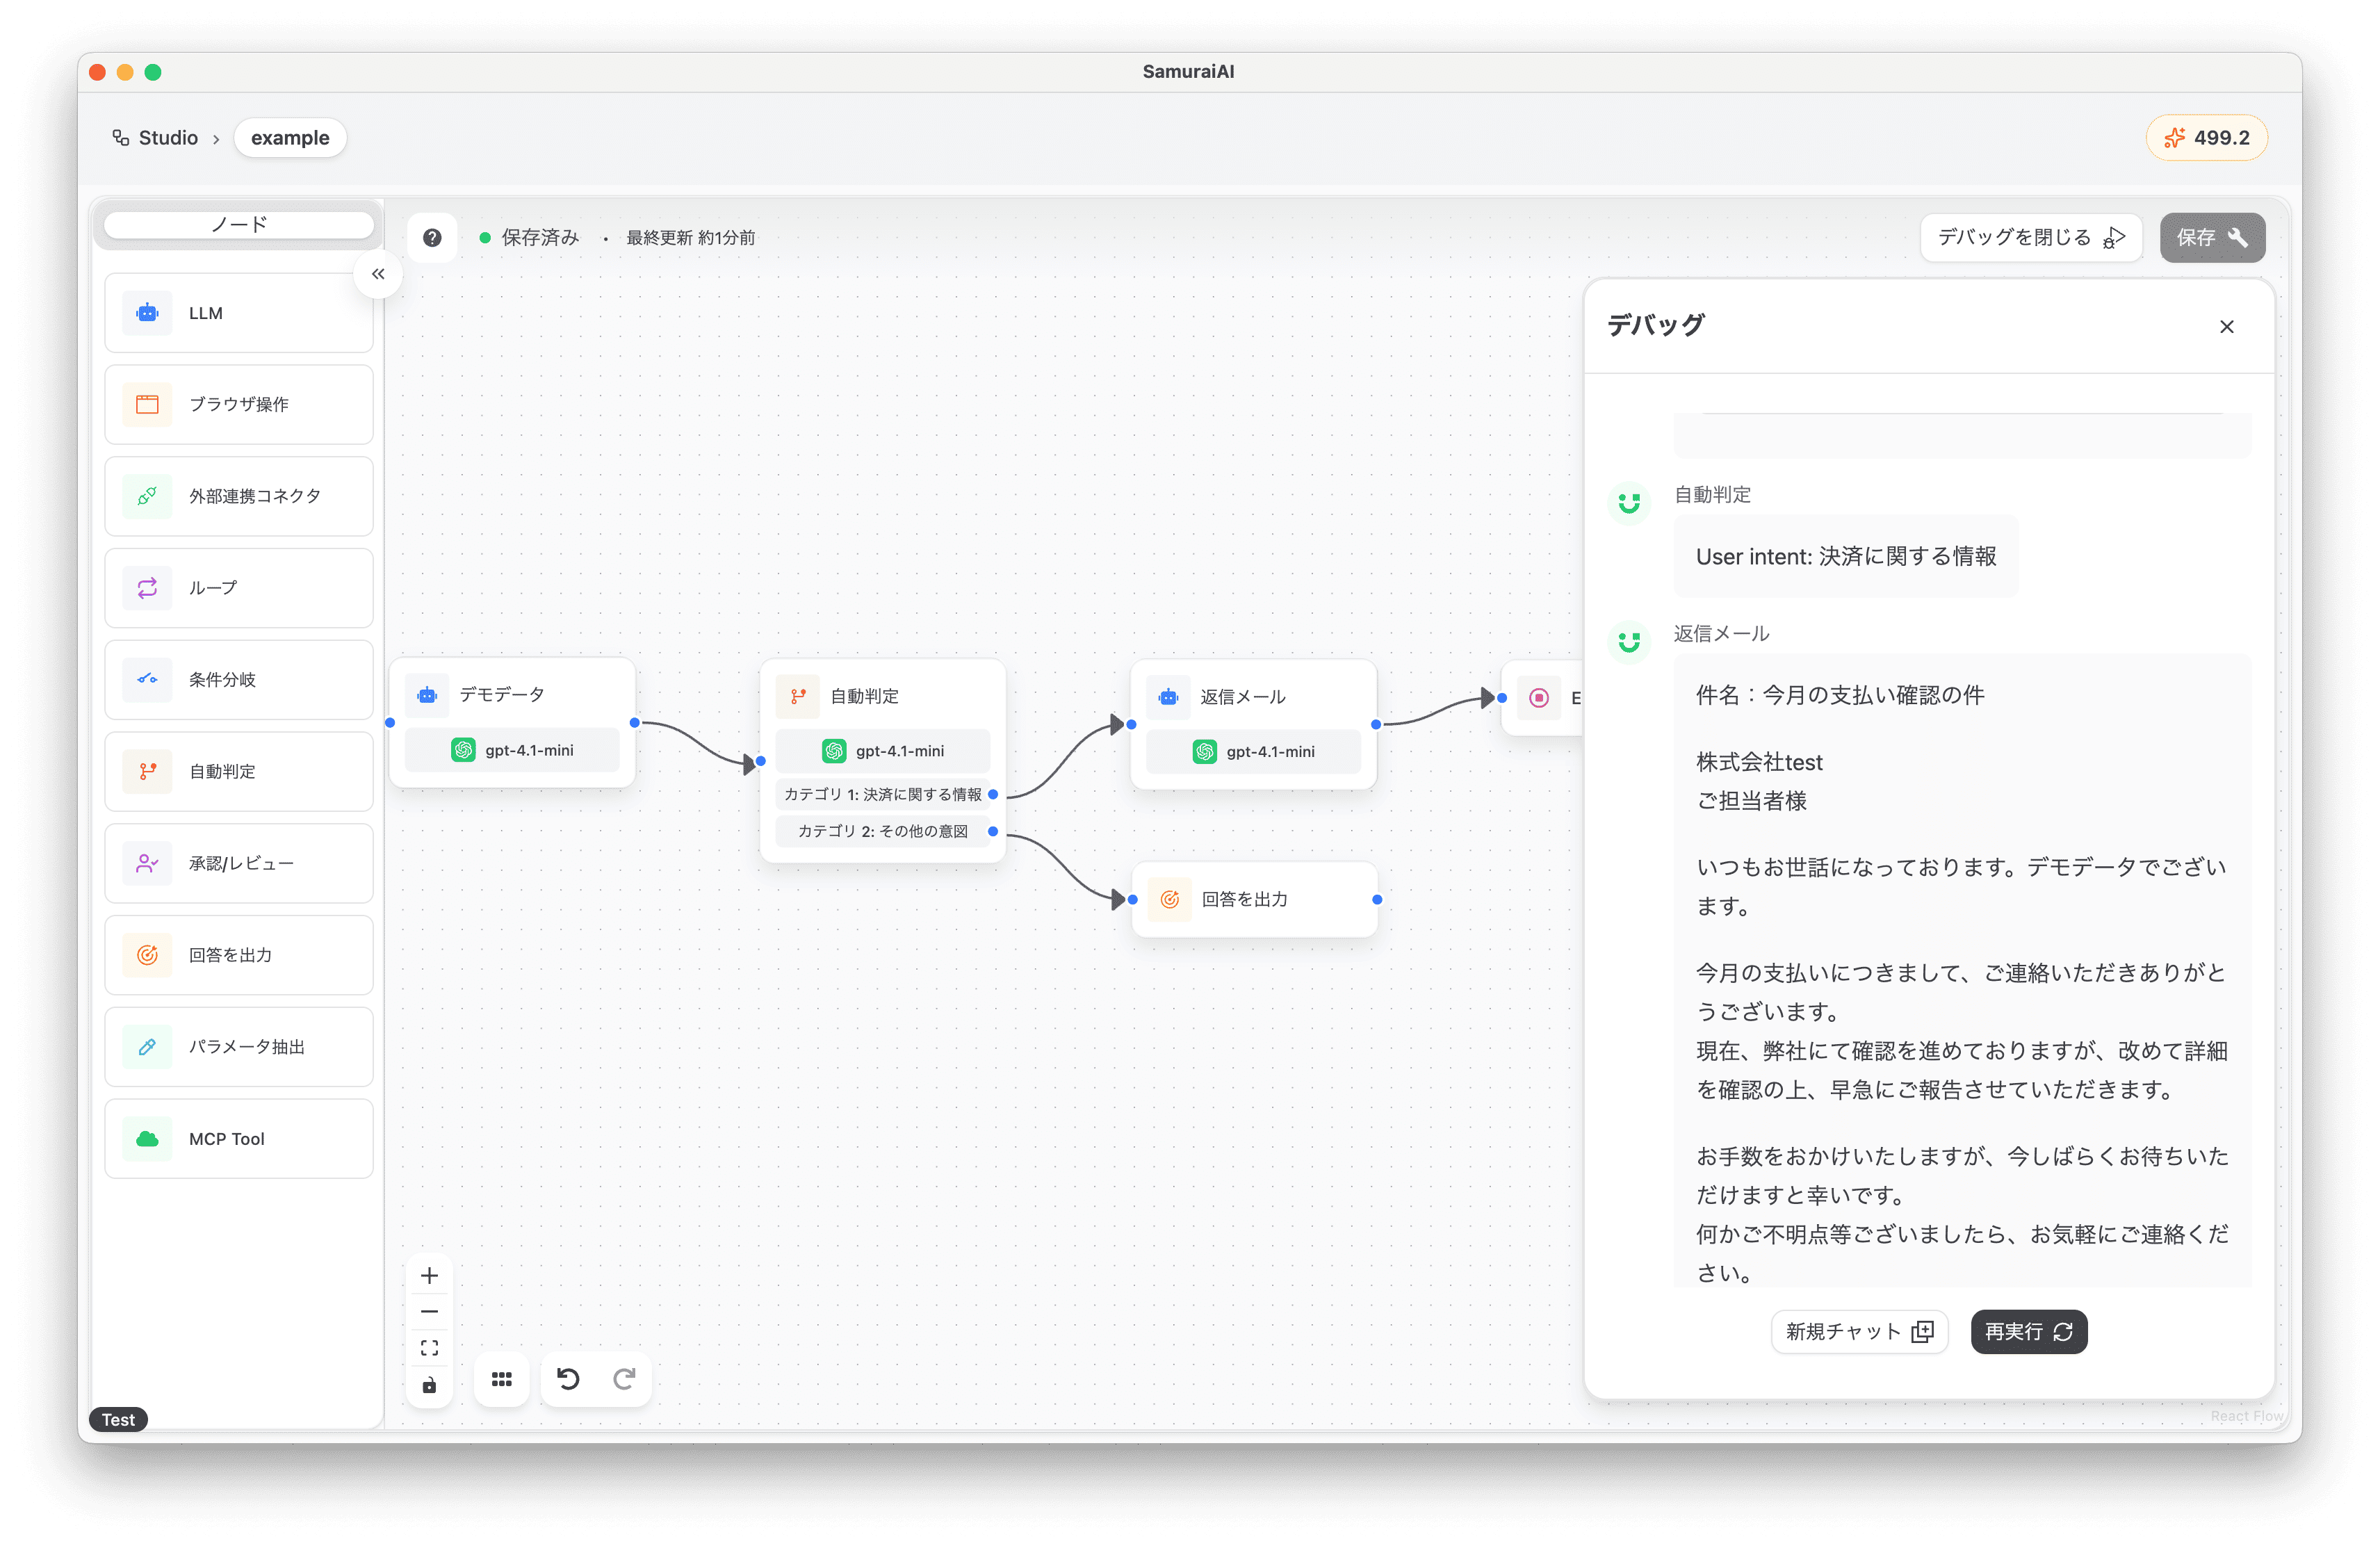Undo the last canvas action
The height and width of the screenshot is (1546, 2380).
pos(568,1380)
